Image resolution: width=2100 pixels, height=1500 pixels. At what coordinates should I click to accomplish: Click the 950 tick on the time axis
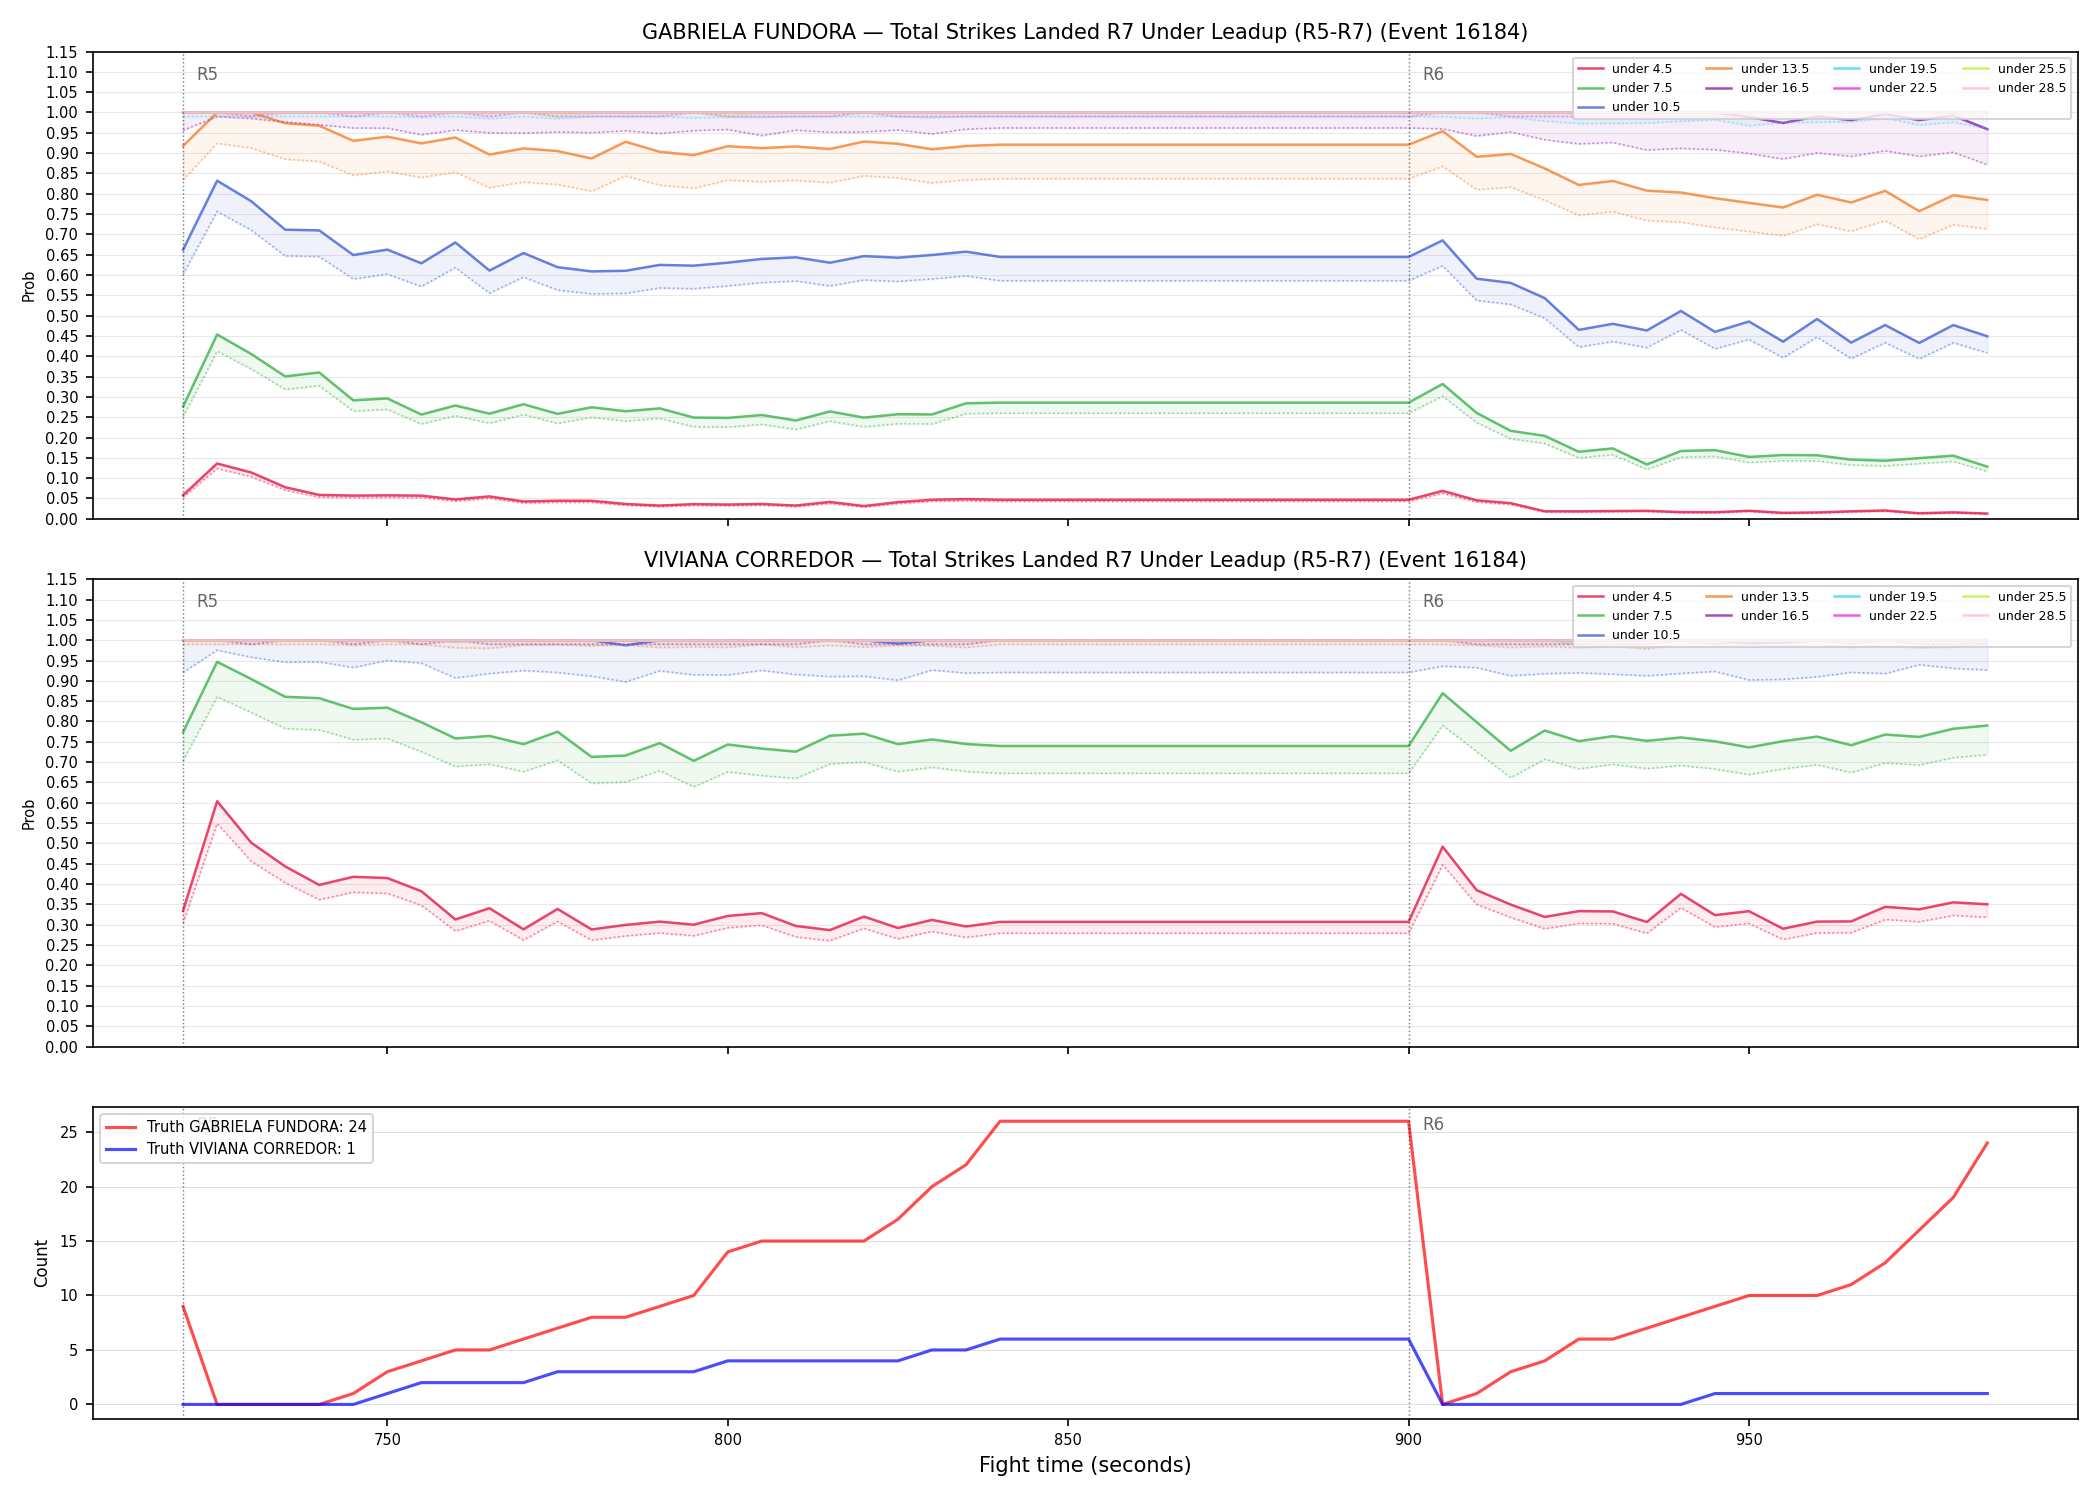pyautogui.click(x=1749, y=1440)
